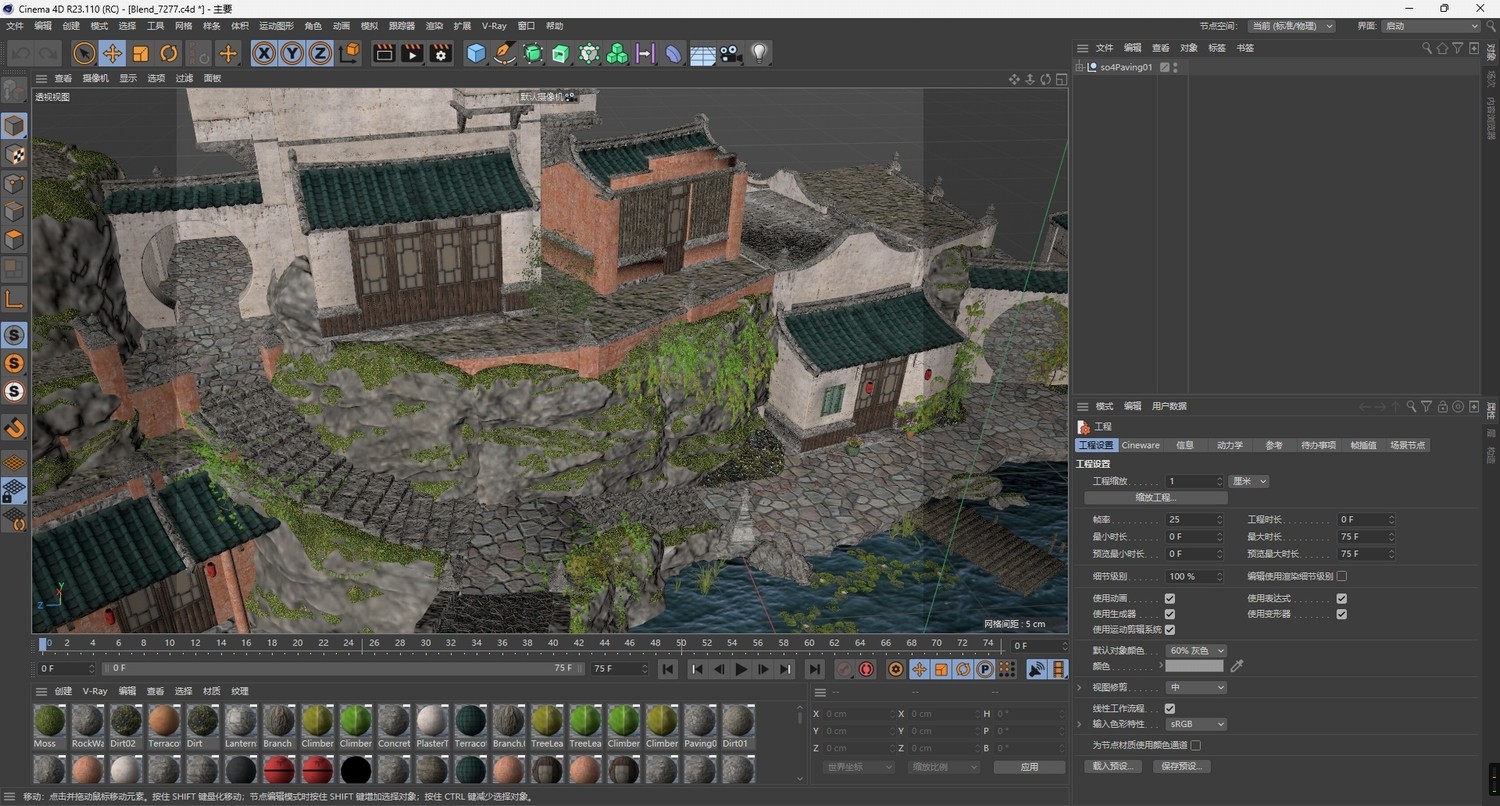Render to Picture Viewer
Image resolution: width=1500 pixels, height=806 pixels.
(413, 53)
